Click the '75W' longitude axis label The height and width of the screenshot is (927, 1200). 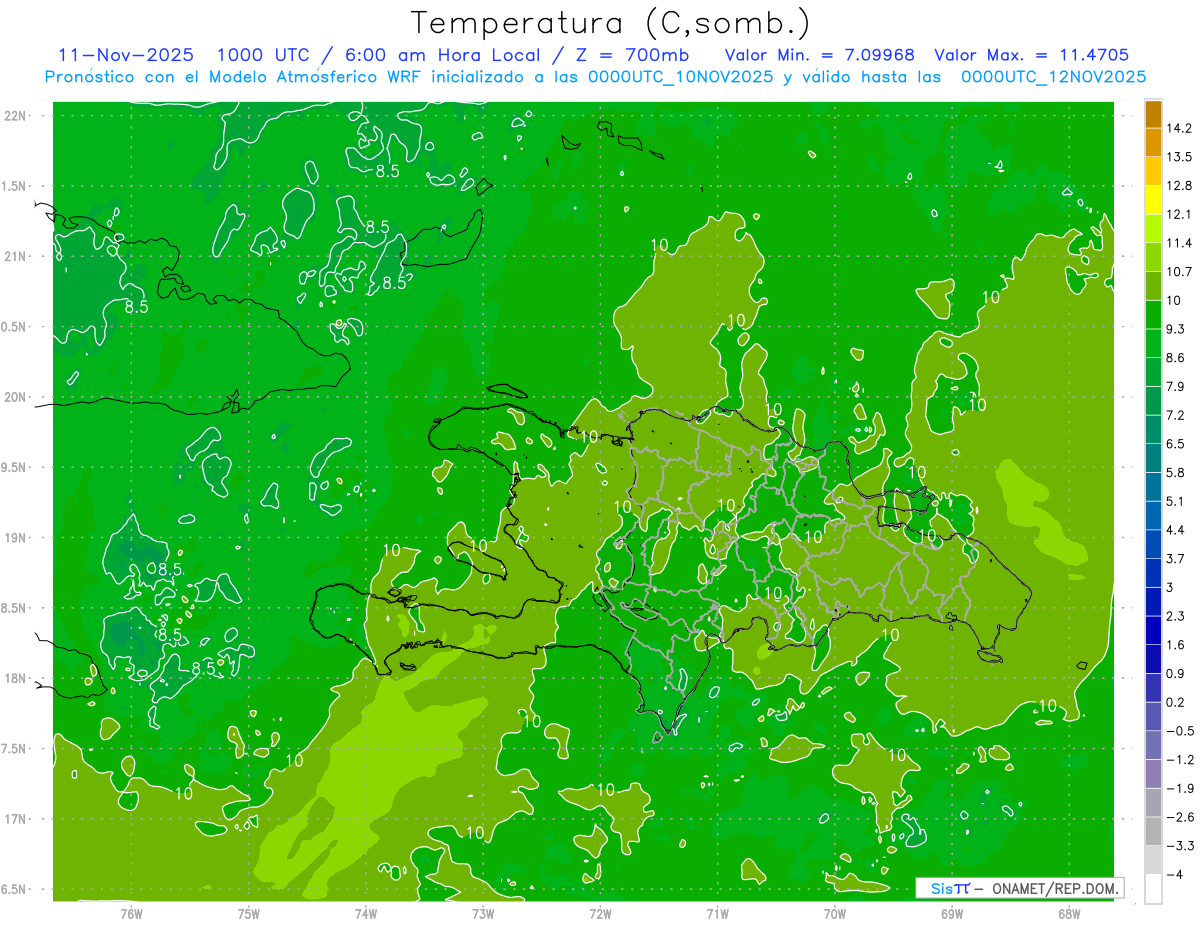(x=249, y=913)
